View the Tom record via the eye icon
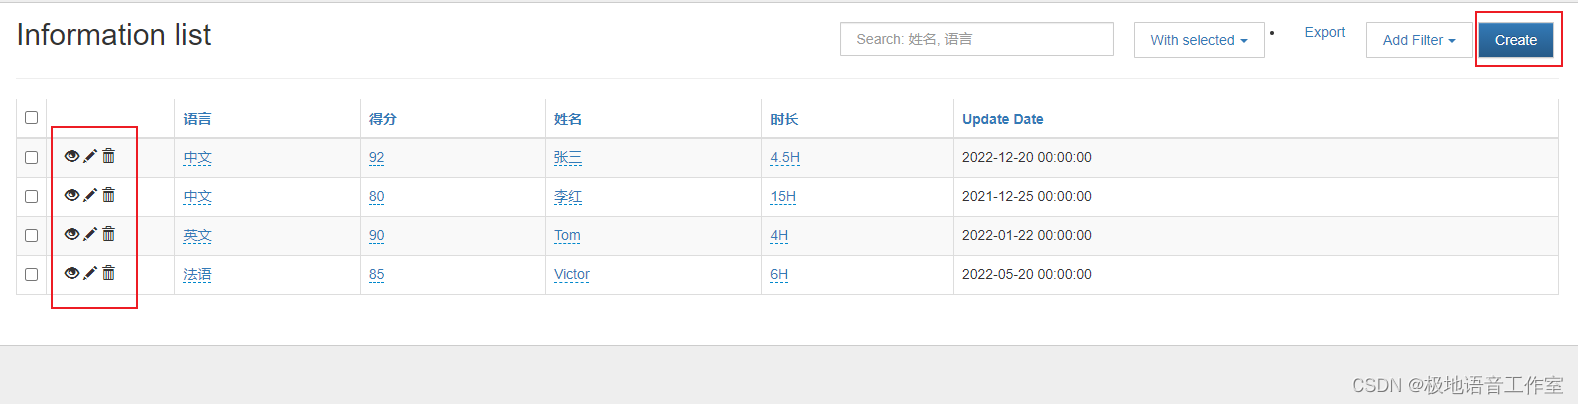 click(72, 234)
